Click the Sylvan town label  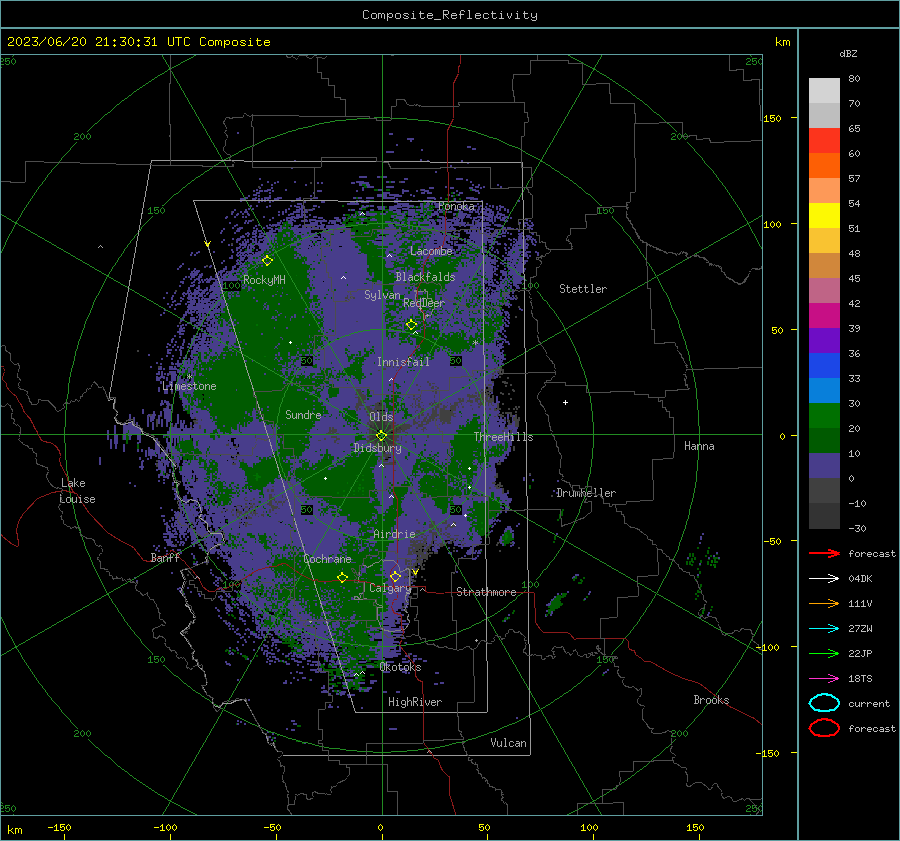(382, 295)
